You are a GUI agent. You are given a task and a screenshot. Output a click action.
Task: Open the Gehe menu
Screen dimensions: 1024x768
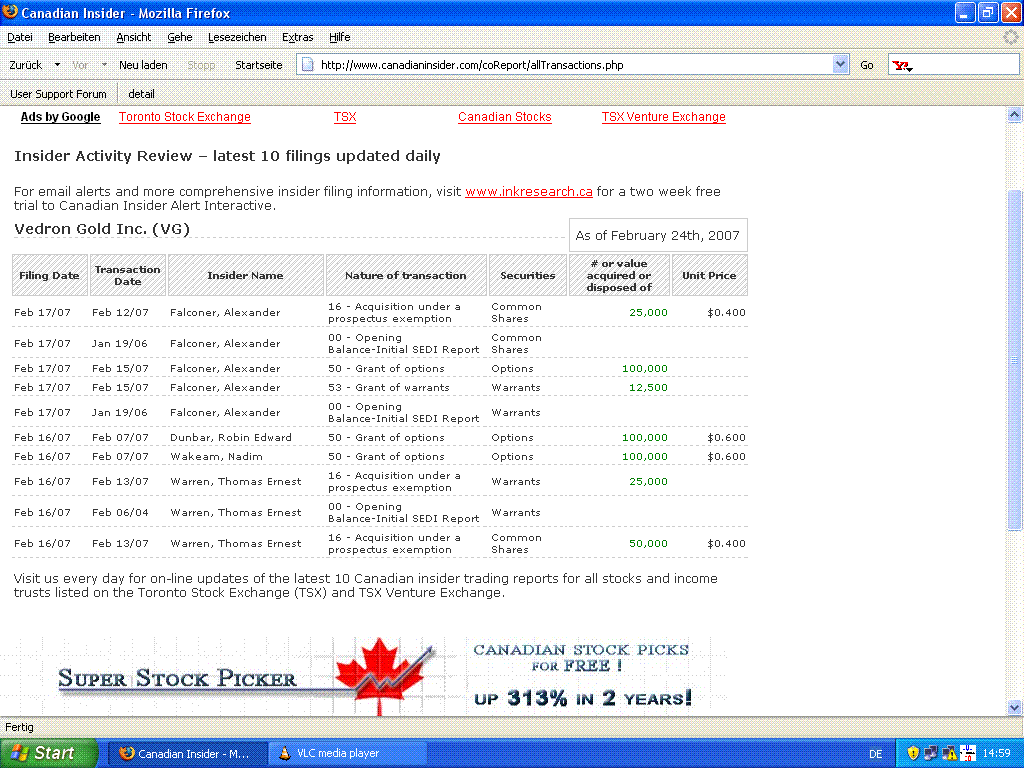coord(180,37)
